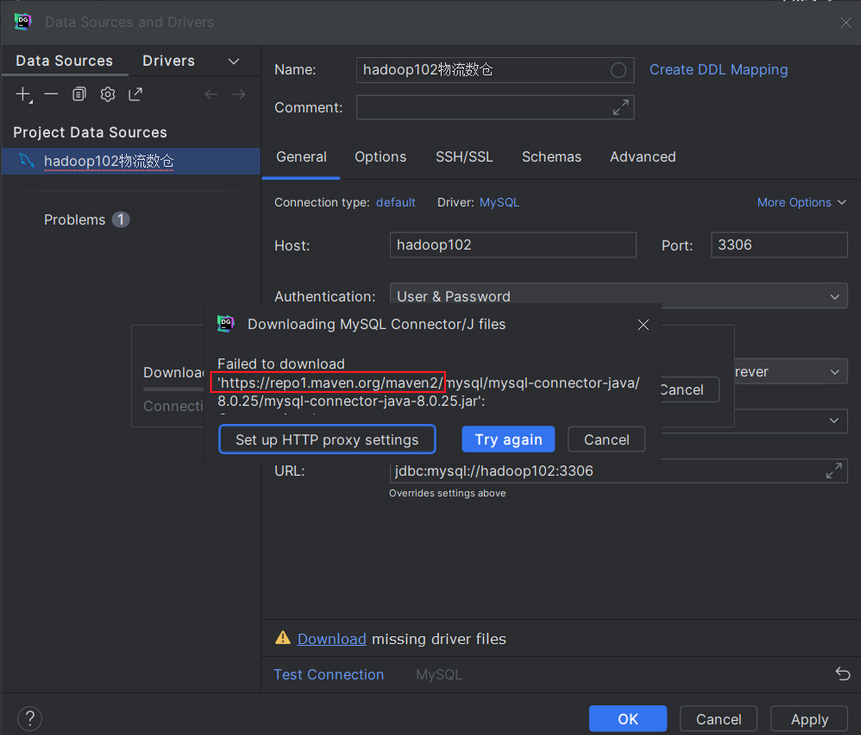This screenshot has height=735, width=861.
Task: Click the greyed MySQL label near Test Connection
Action: [439, 675]
